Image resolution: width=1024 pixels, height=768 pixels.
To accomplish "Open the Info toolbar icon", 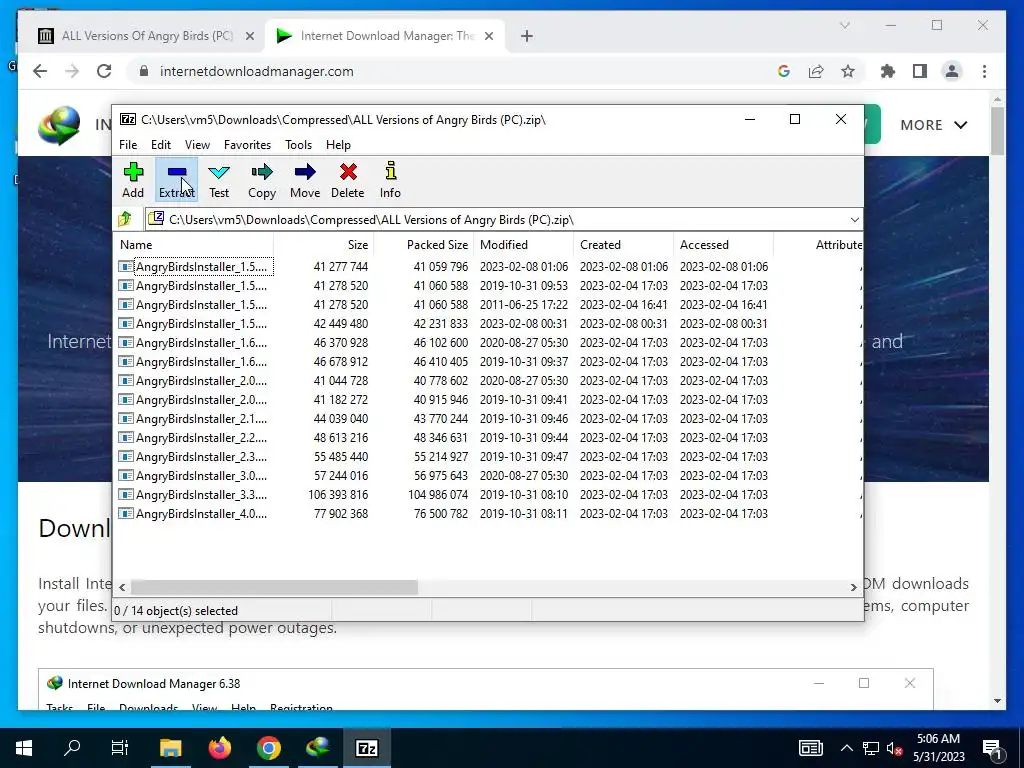I will 391,180.
